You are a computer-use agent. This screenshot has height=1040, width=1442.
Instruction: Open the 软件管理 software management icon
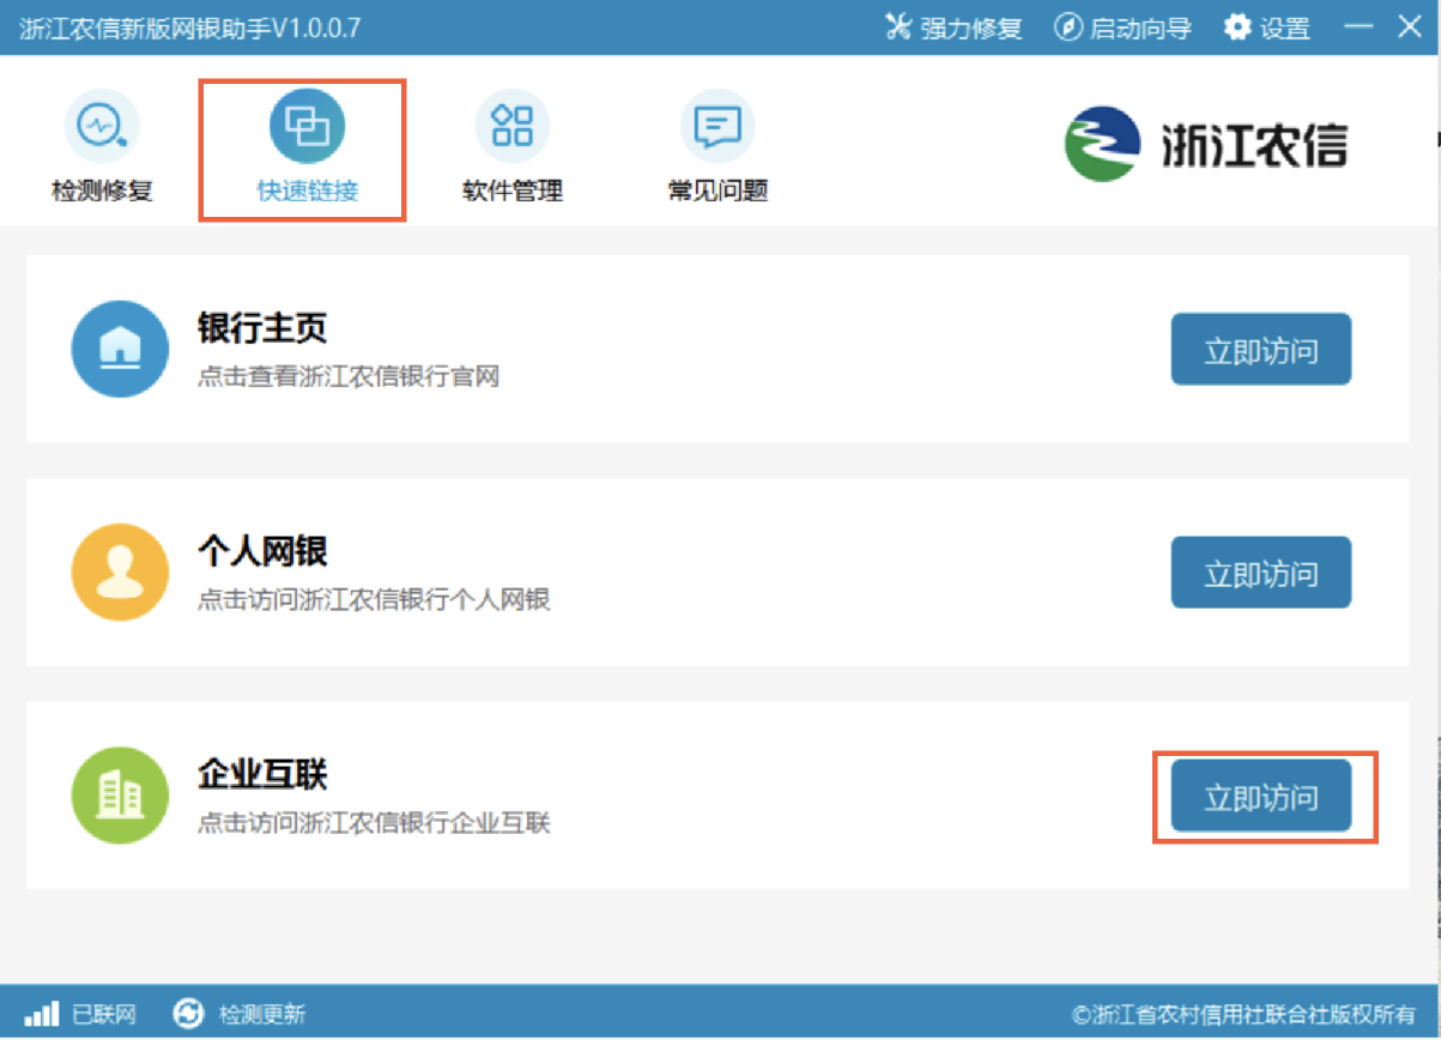(x=512, y=125)
